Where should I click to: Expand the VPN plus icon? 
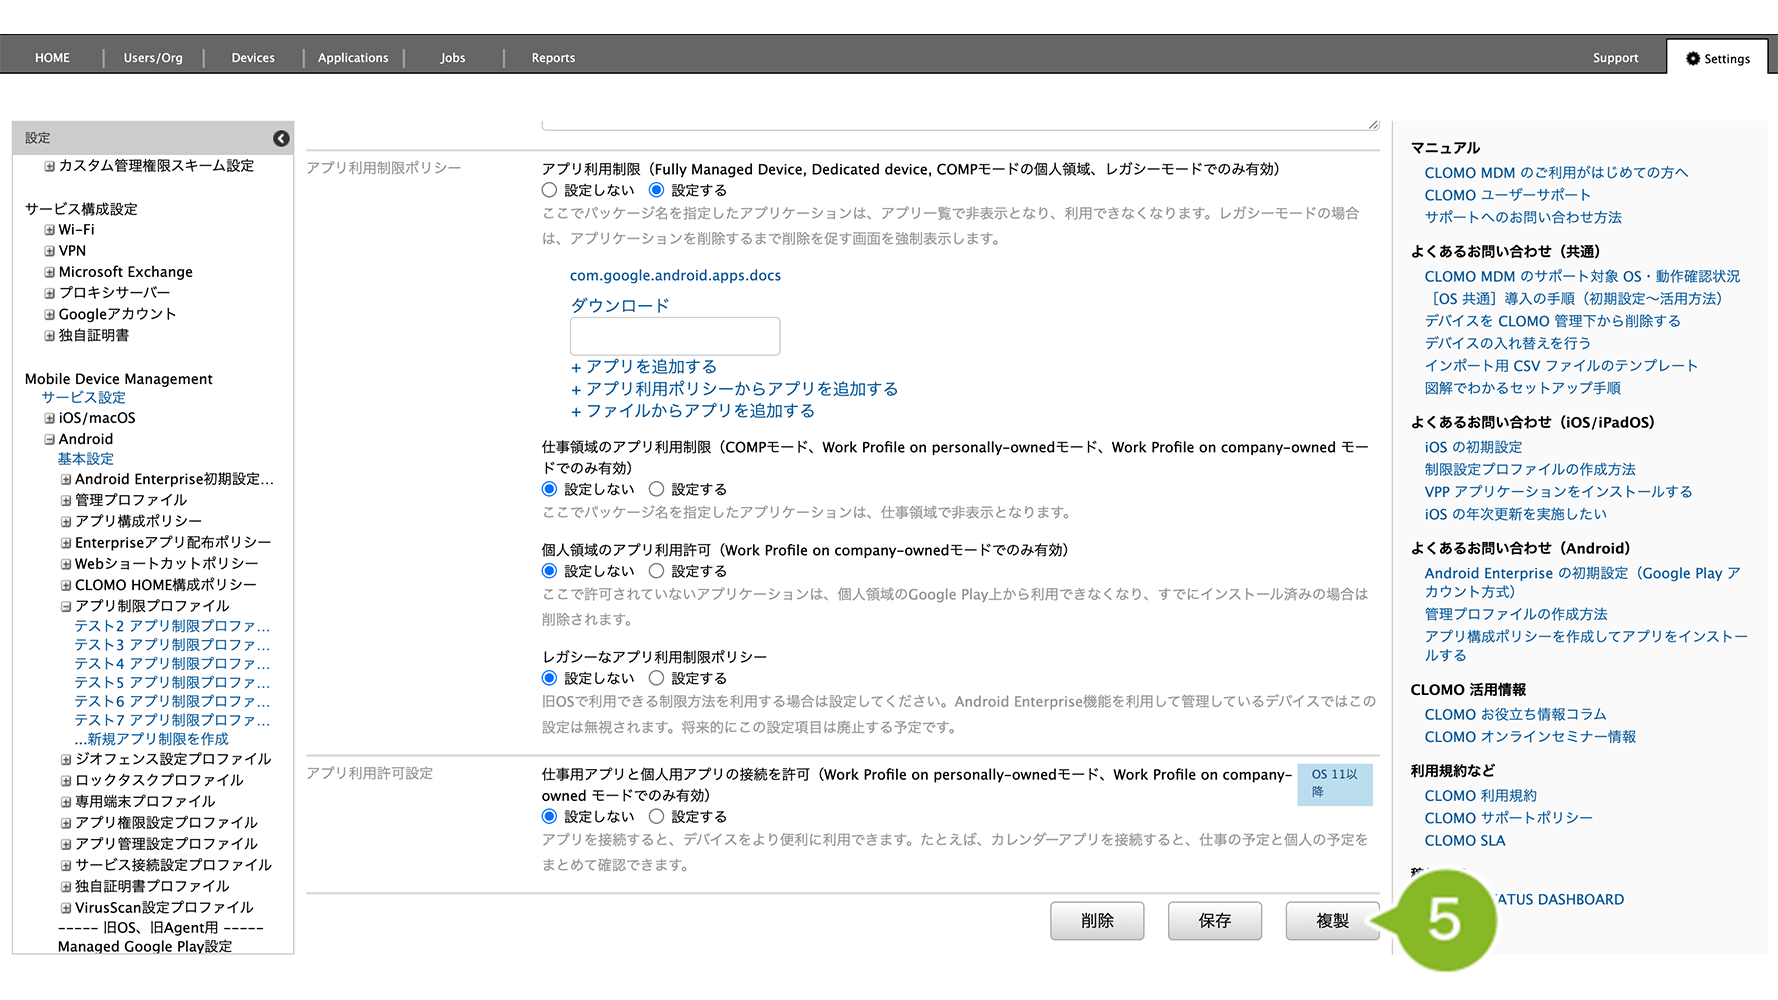(x=50, y=251)
